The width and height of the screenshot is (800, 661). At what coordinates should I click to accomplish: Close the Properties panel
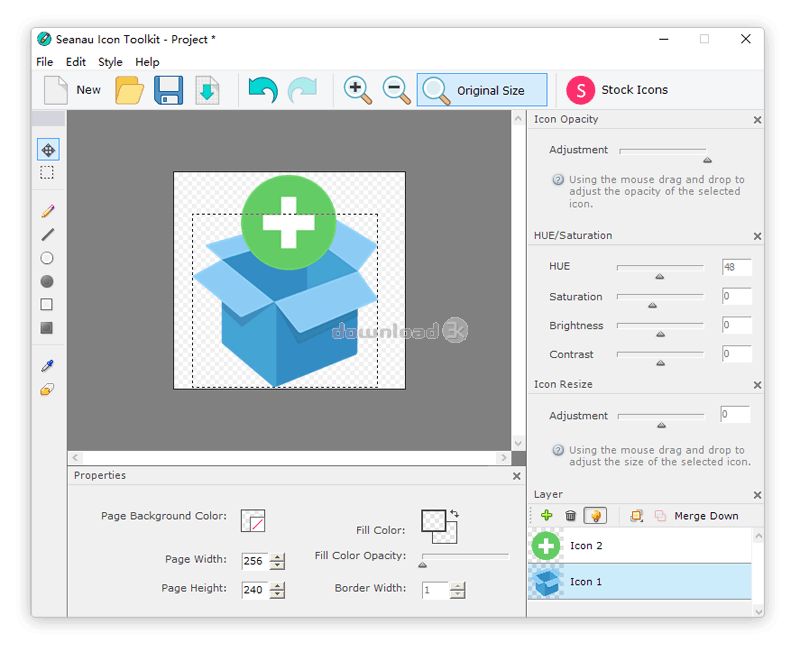tap(517, 476)
